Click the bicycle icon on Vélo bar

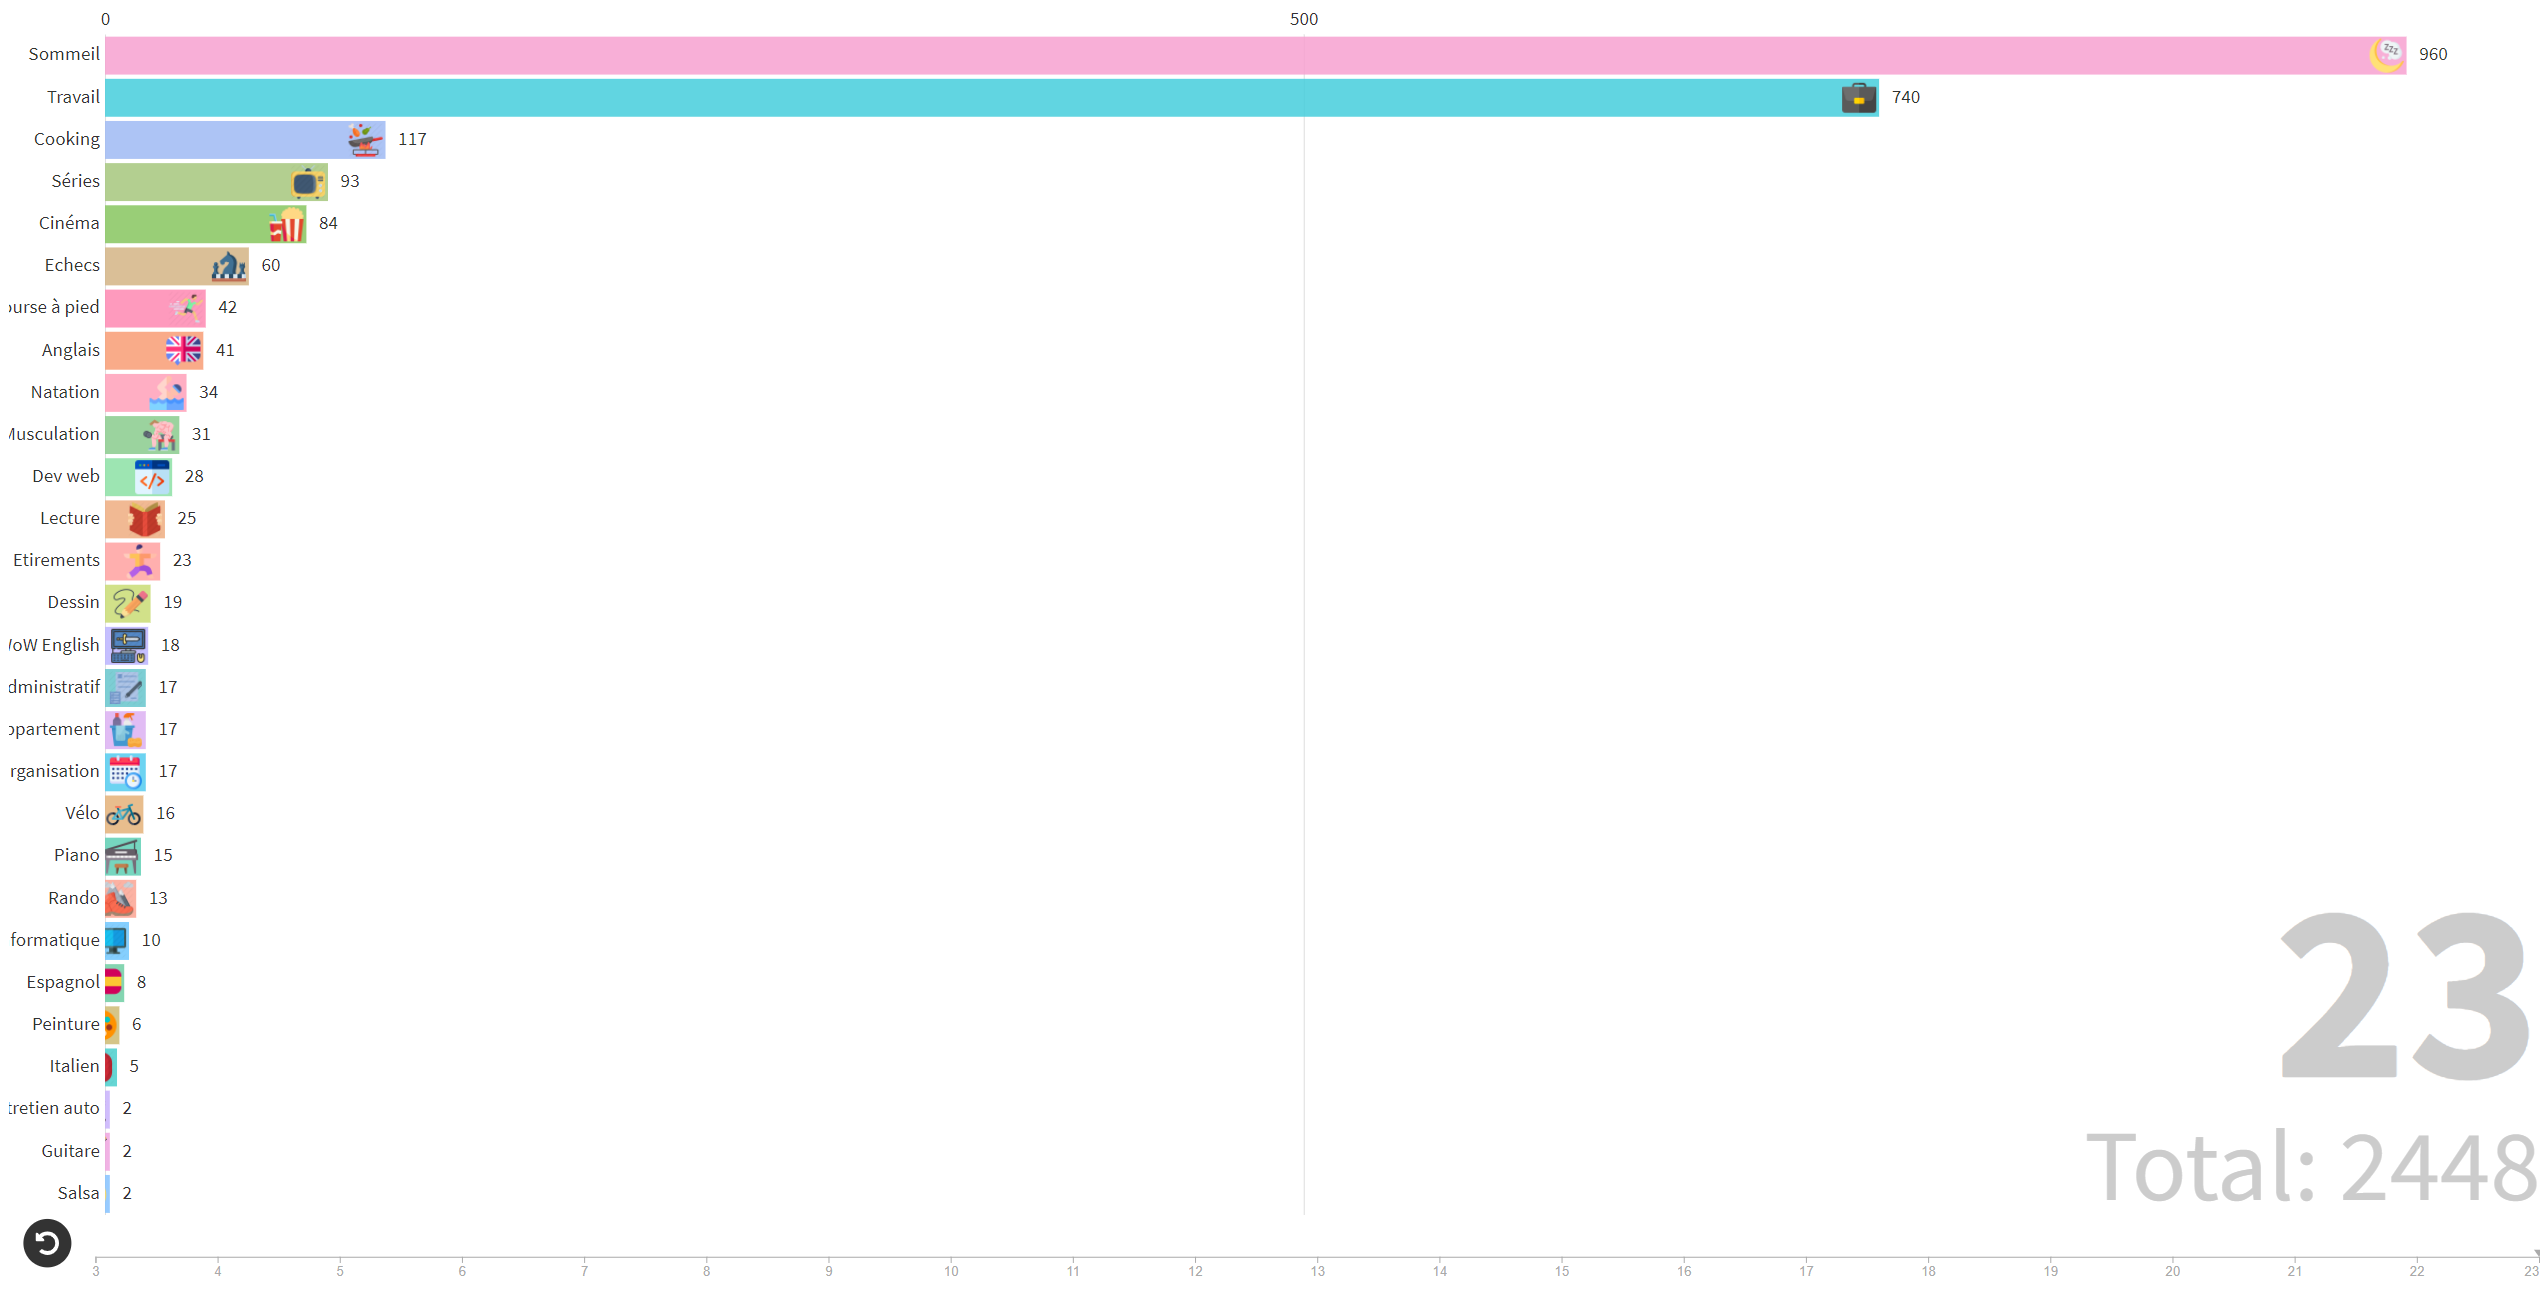pyautogui.click(x=124, y=814)
